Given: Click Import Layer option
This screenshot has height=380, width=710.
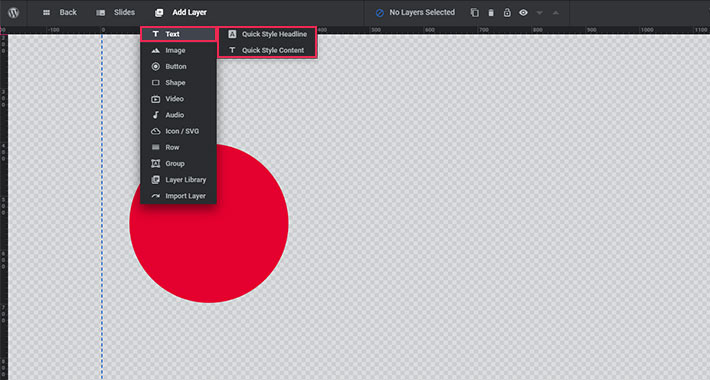Looking at the screenshot, I should (x=178, y=196).
